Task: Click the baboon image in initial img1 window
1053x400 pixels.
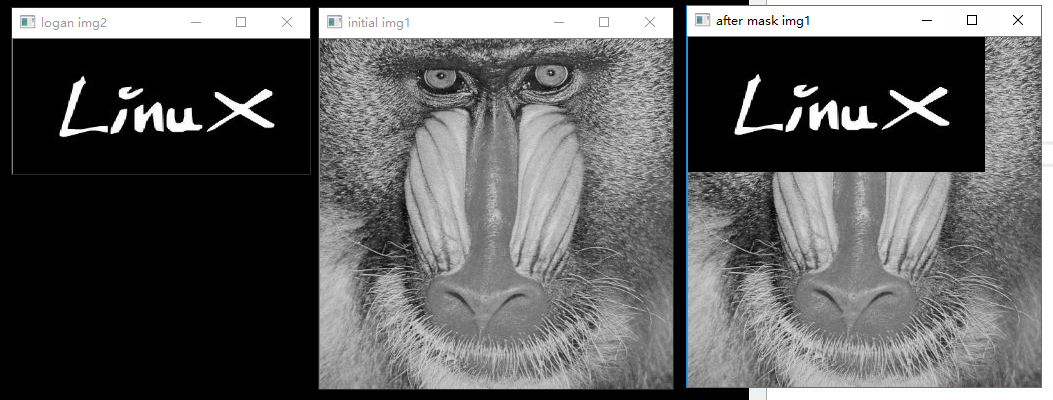Action: click(496, 213)
